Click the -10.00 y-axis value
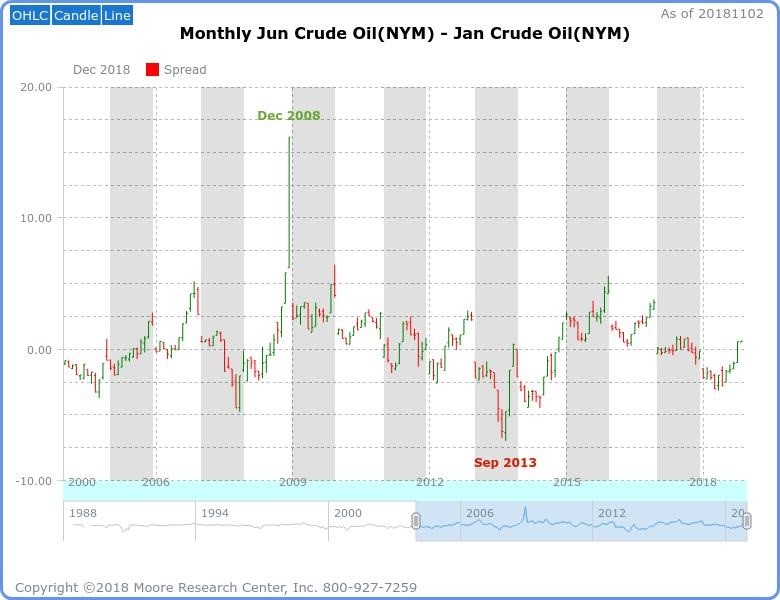 (x=34, y=481)
